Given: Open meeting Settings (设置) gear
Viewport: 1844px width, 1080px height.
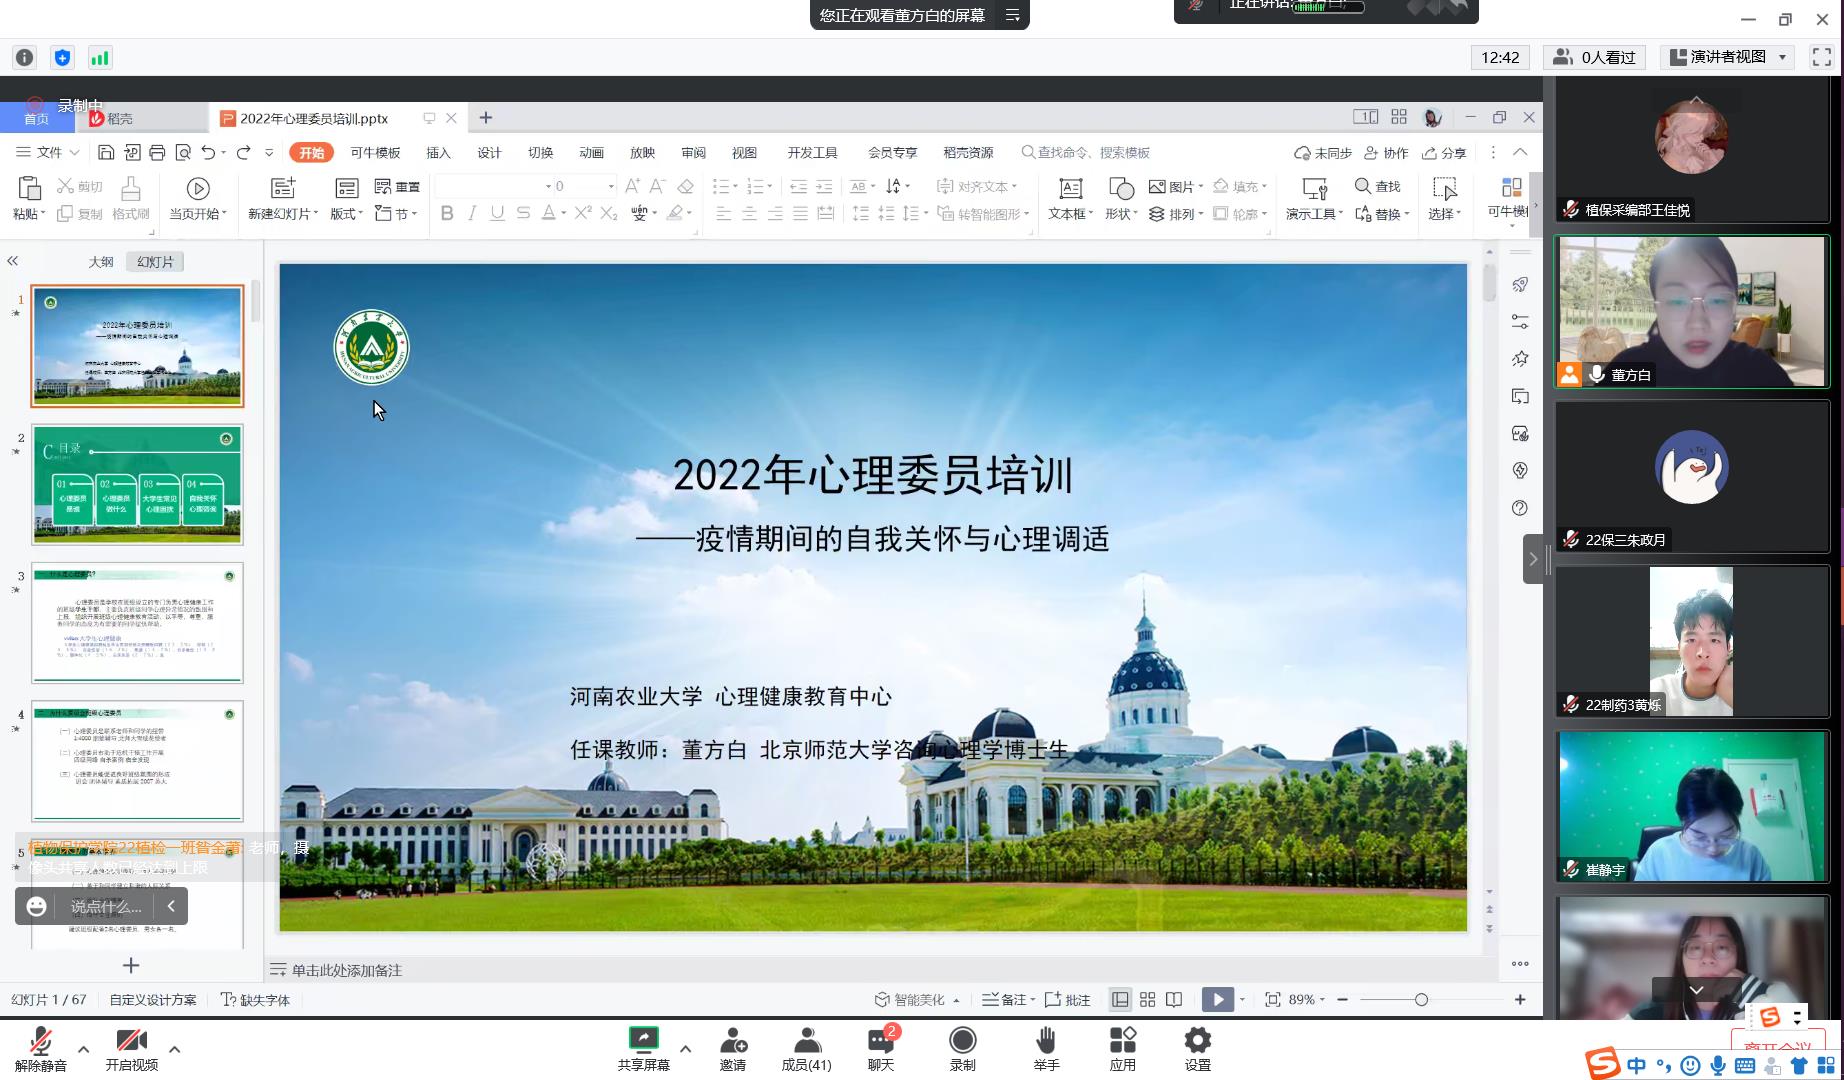Looking at the screenshot, I should pyautogui.click(x=1197, y=1040).
